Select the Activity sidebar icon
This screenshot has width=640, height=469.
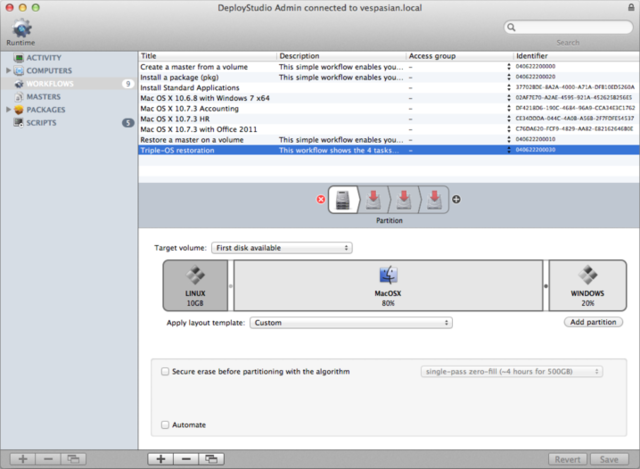click(x=18, y=58)
